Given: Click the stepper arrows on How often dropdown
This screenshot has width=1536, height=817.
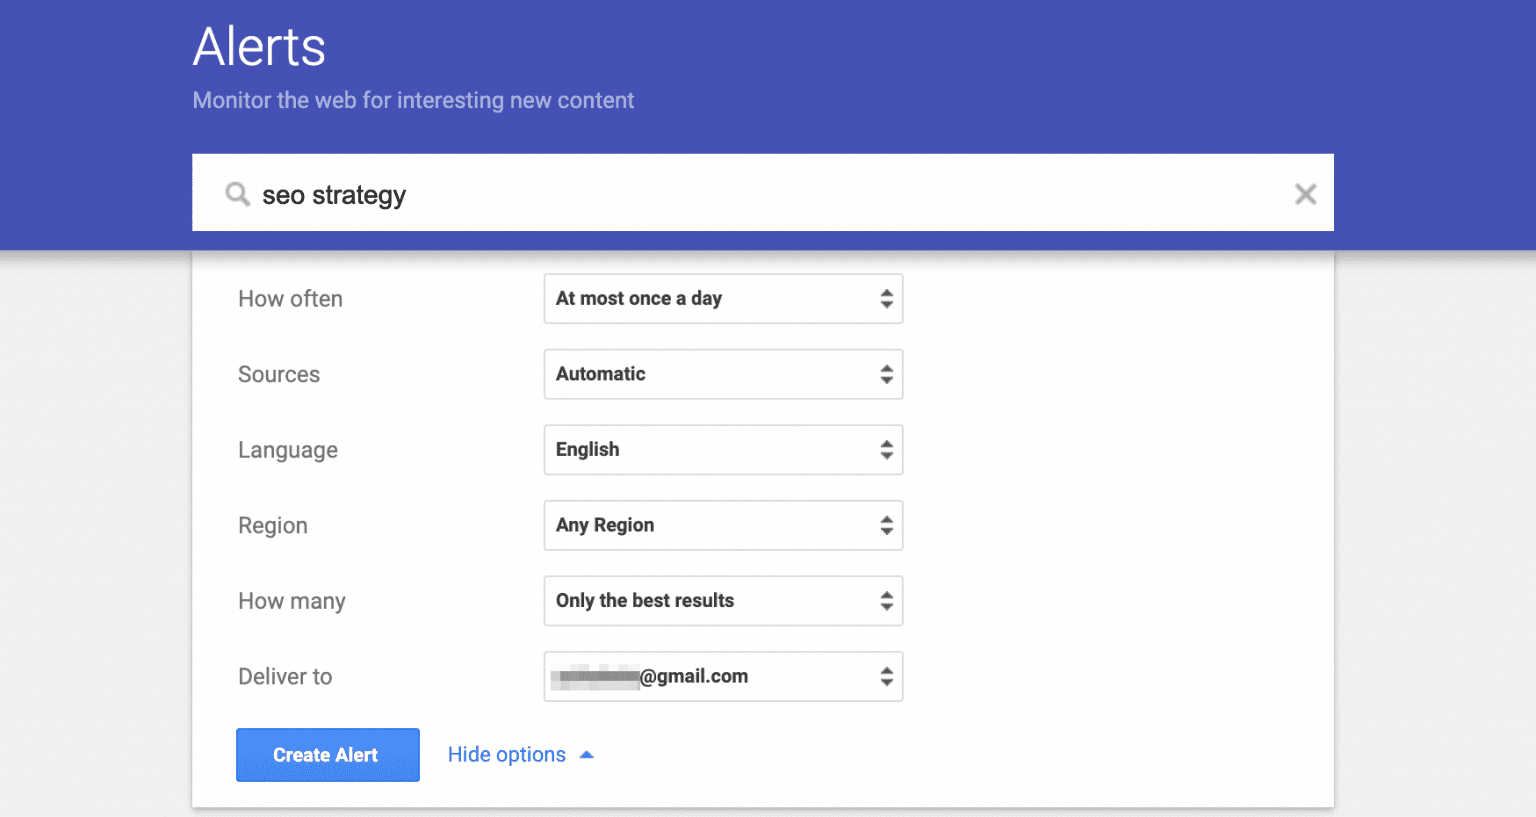Looking at the screenshot, I should (887, 298).
